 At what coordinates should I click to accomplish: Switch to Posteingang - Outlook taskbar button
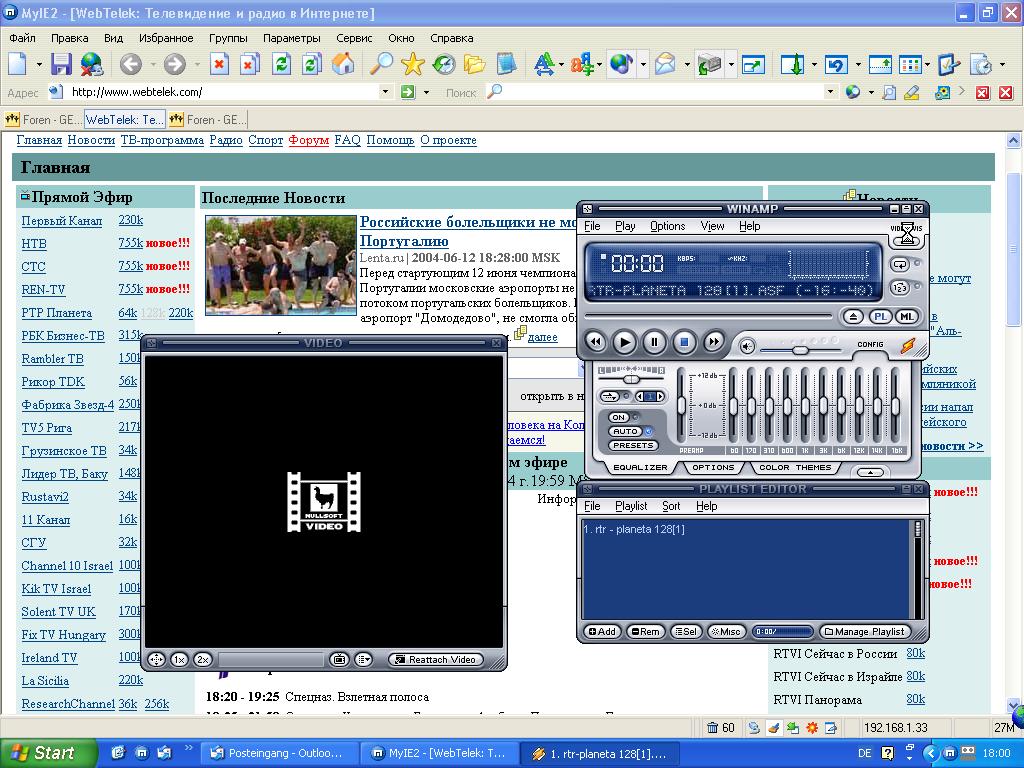278,754
